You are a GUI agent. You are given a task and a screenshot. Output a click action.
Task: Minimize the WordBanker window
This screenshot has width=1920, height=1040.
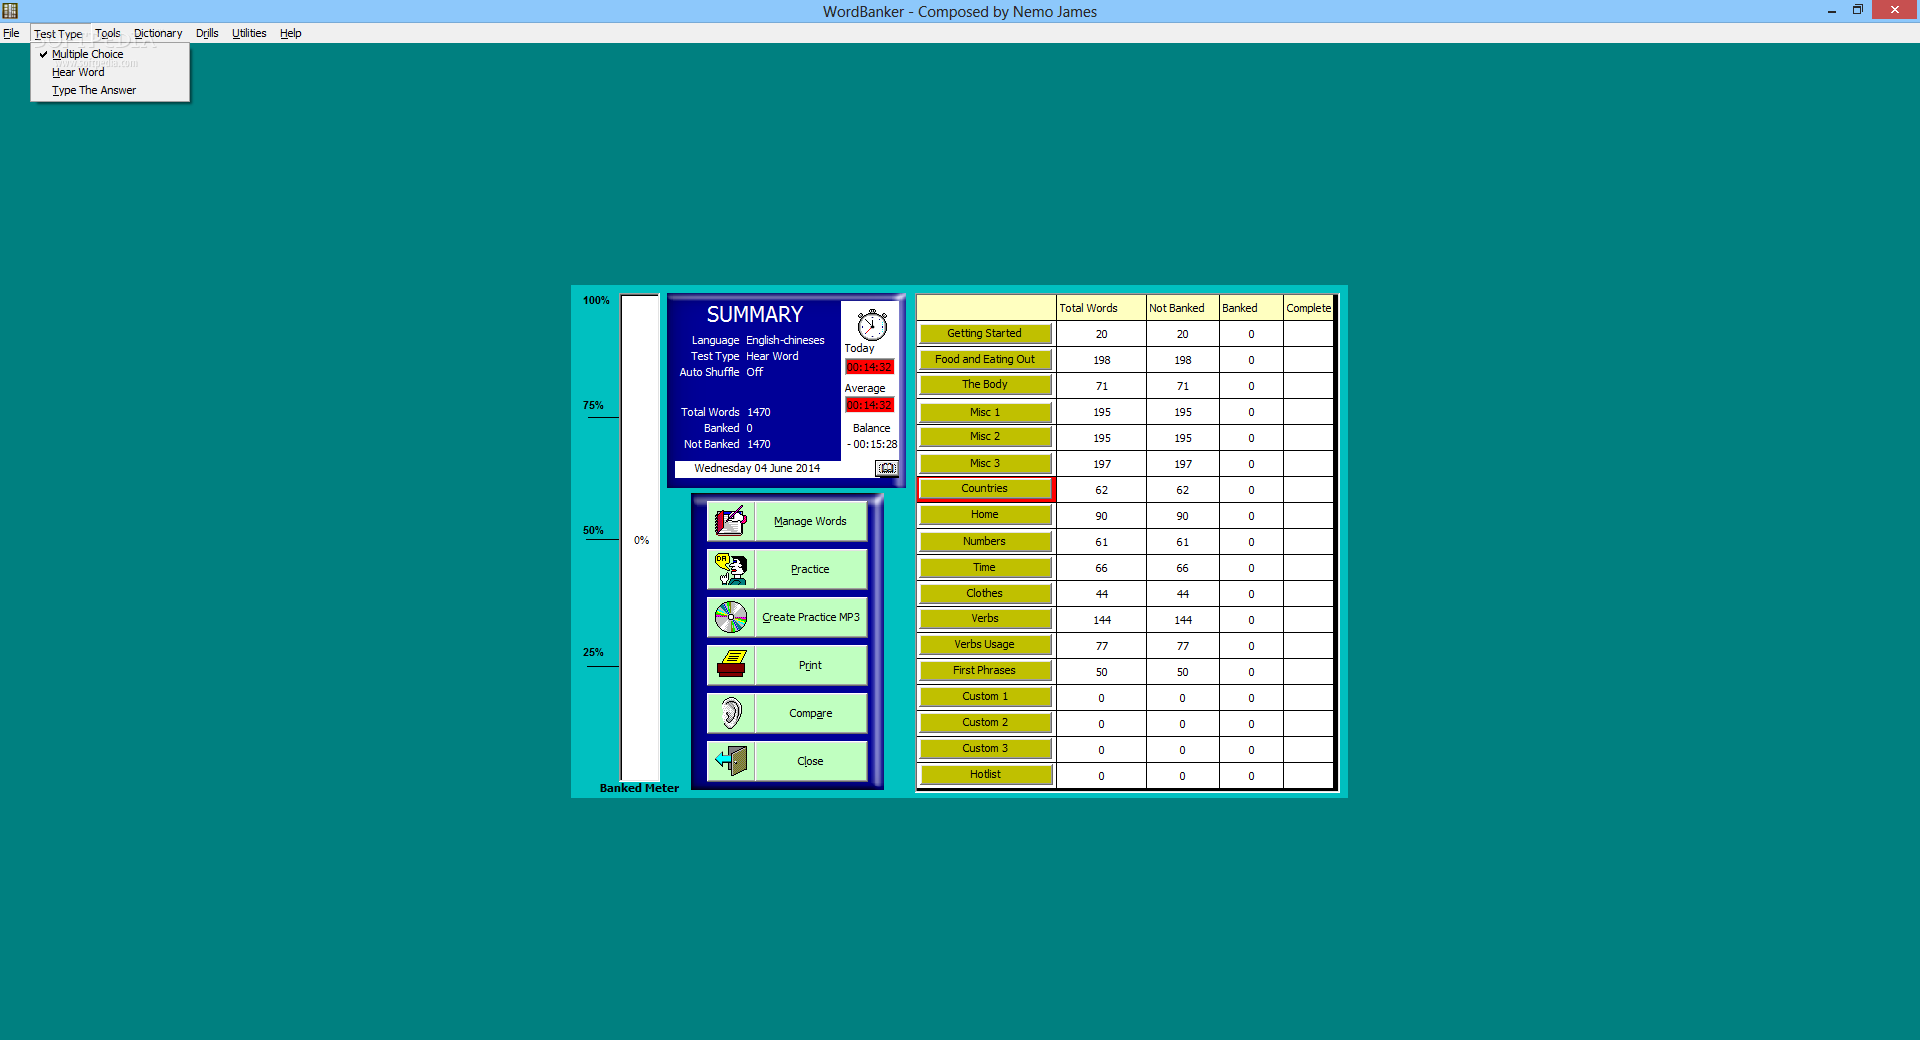click(1832, 11)
